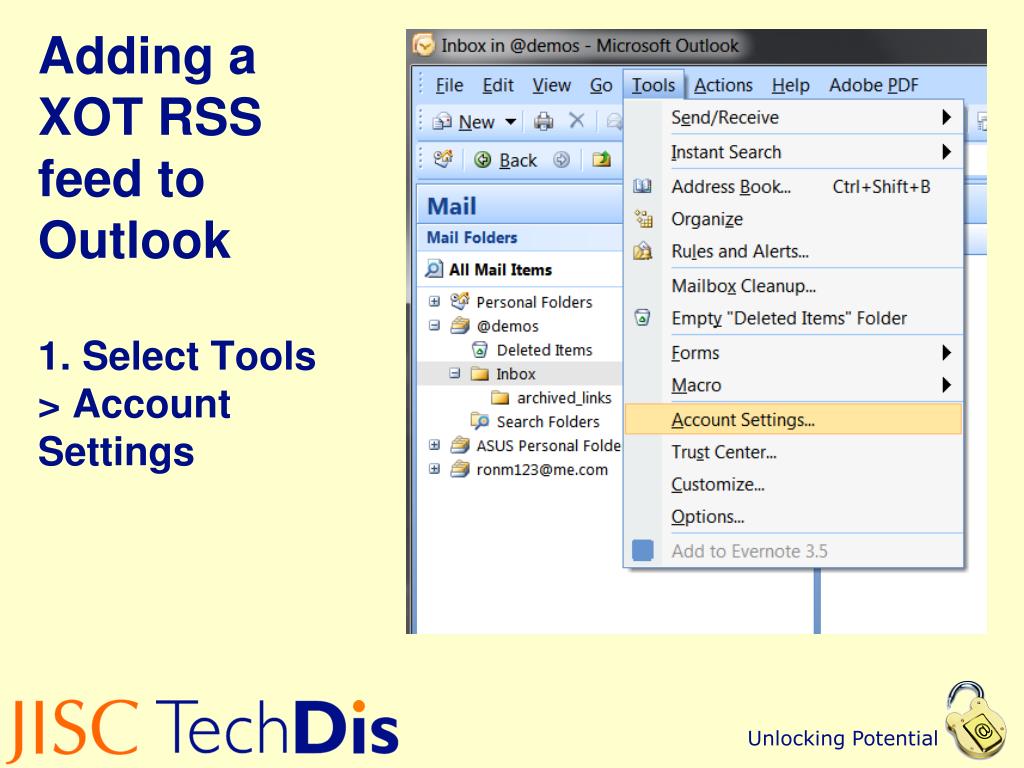
Task: Choose Options menu item
Action: 793,517
